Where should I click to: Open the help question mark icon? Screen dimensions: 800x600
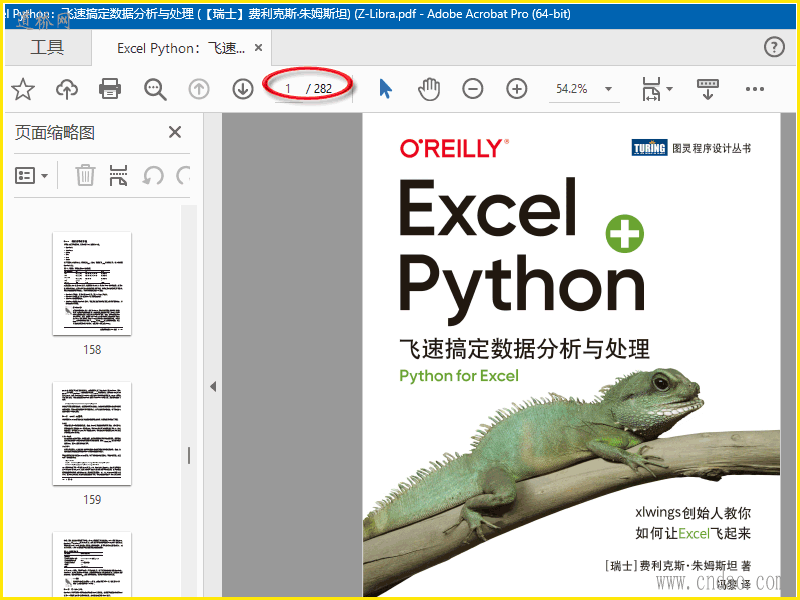774,47
